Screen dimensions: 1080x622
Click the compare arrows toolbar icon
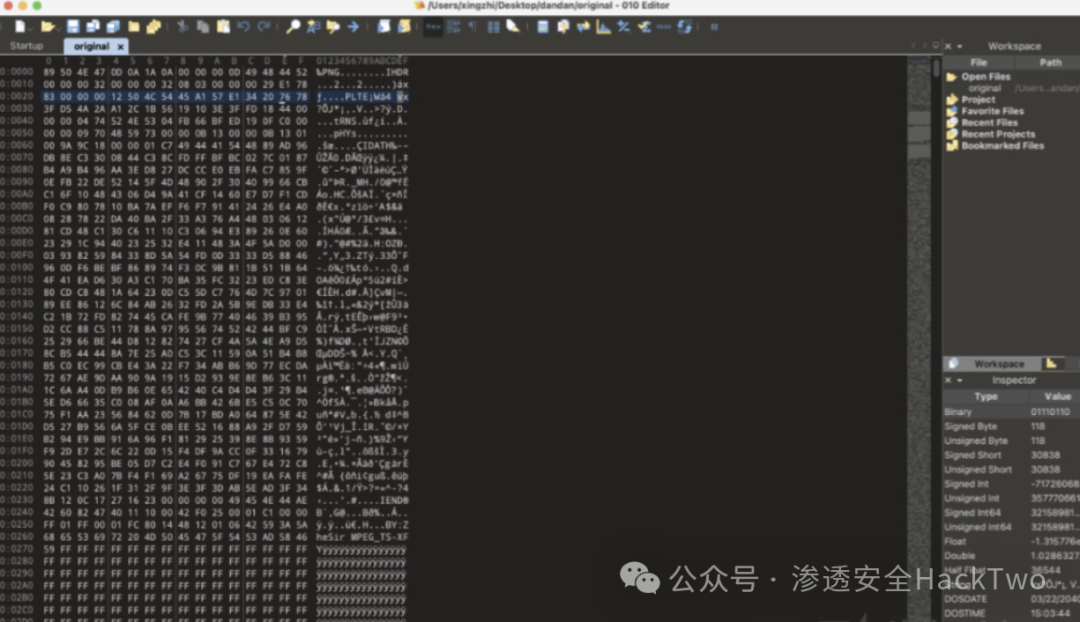[x=583, y=27]
